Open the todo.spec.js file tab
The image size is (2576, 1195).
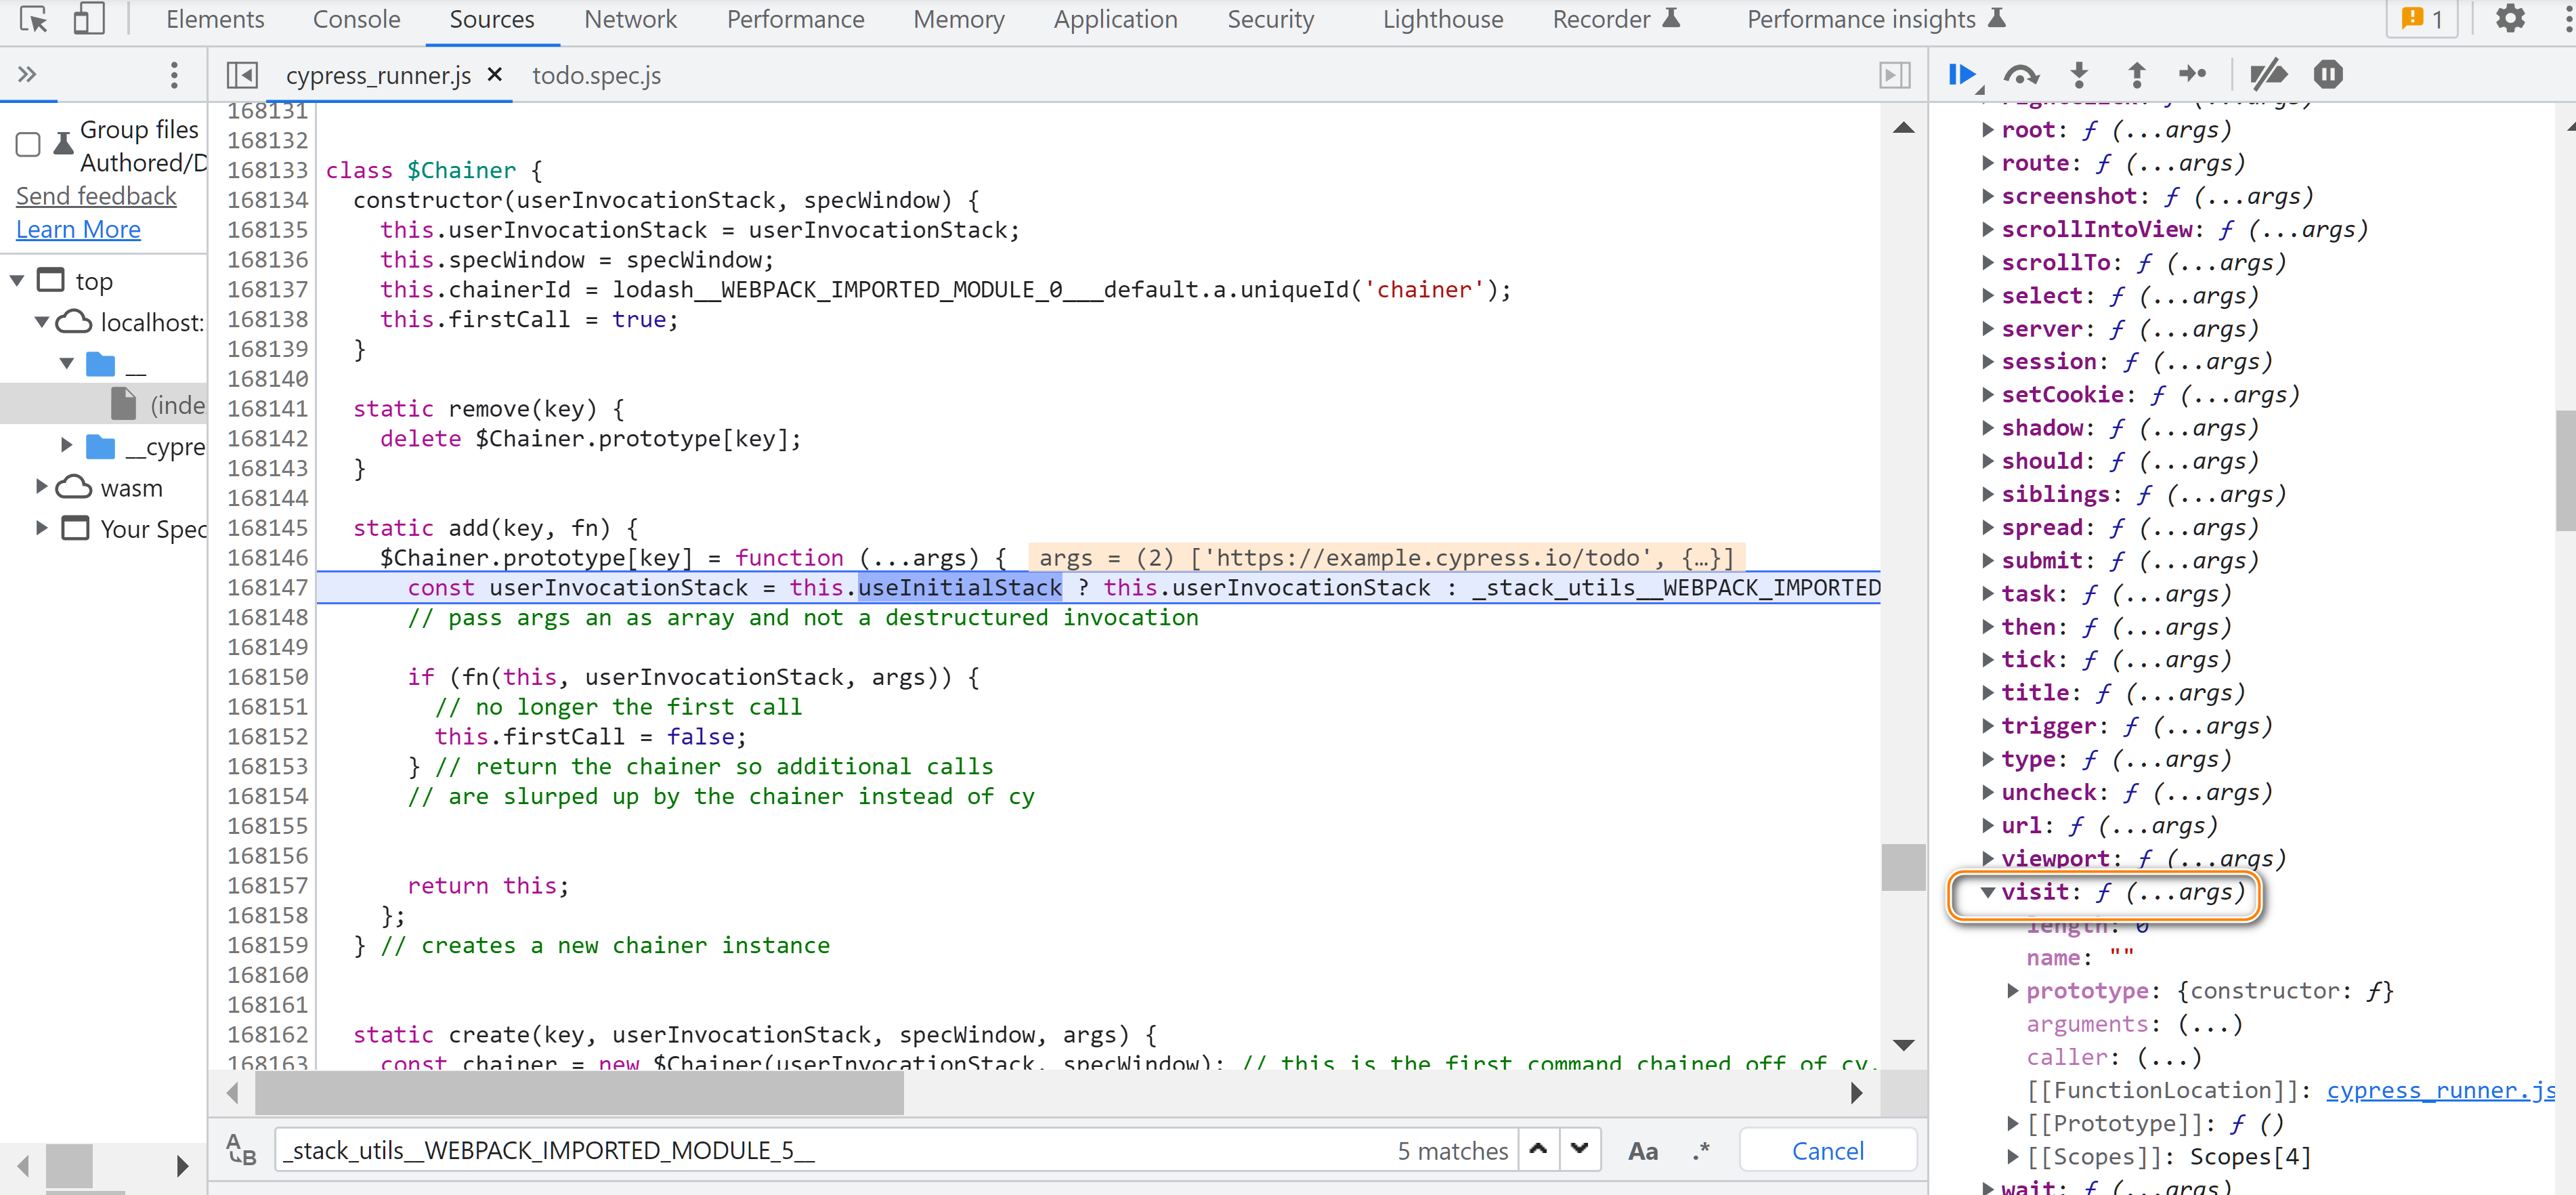click(x=596, y=76)
